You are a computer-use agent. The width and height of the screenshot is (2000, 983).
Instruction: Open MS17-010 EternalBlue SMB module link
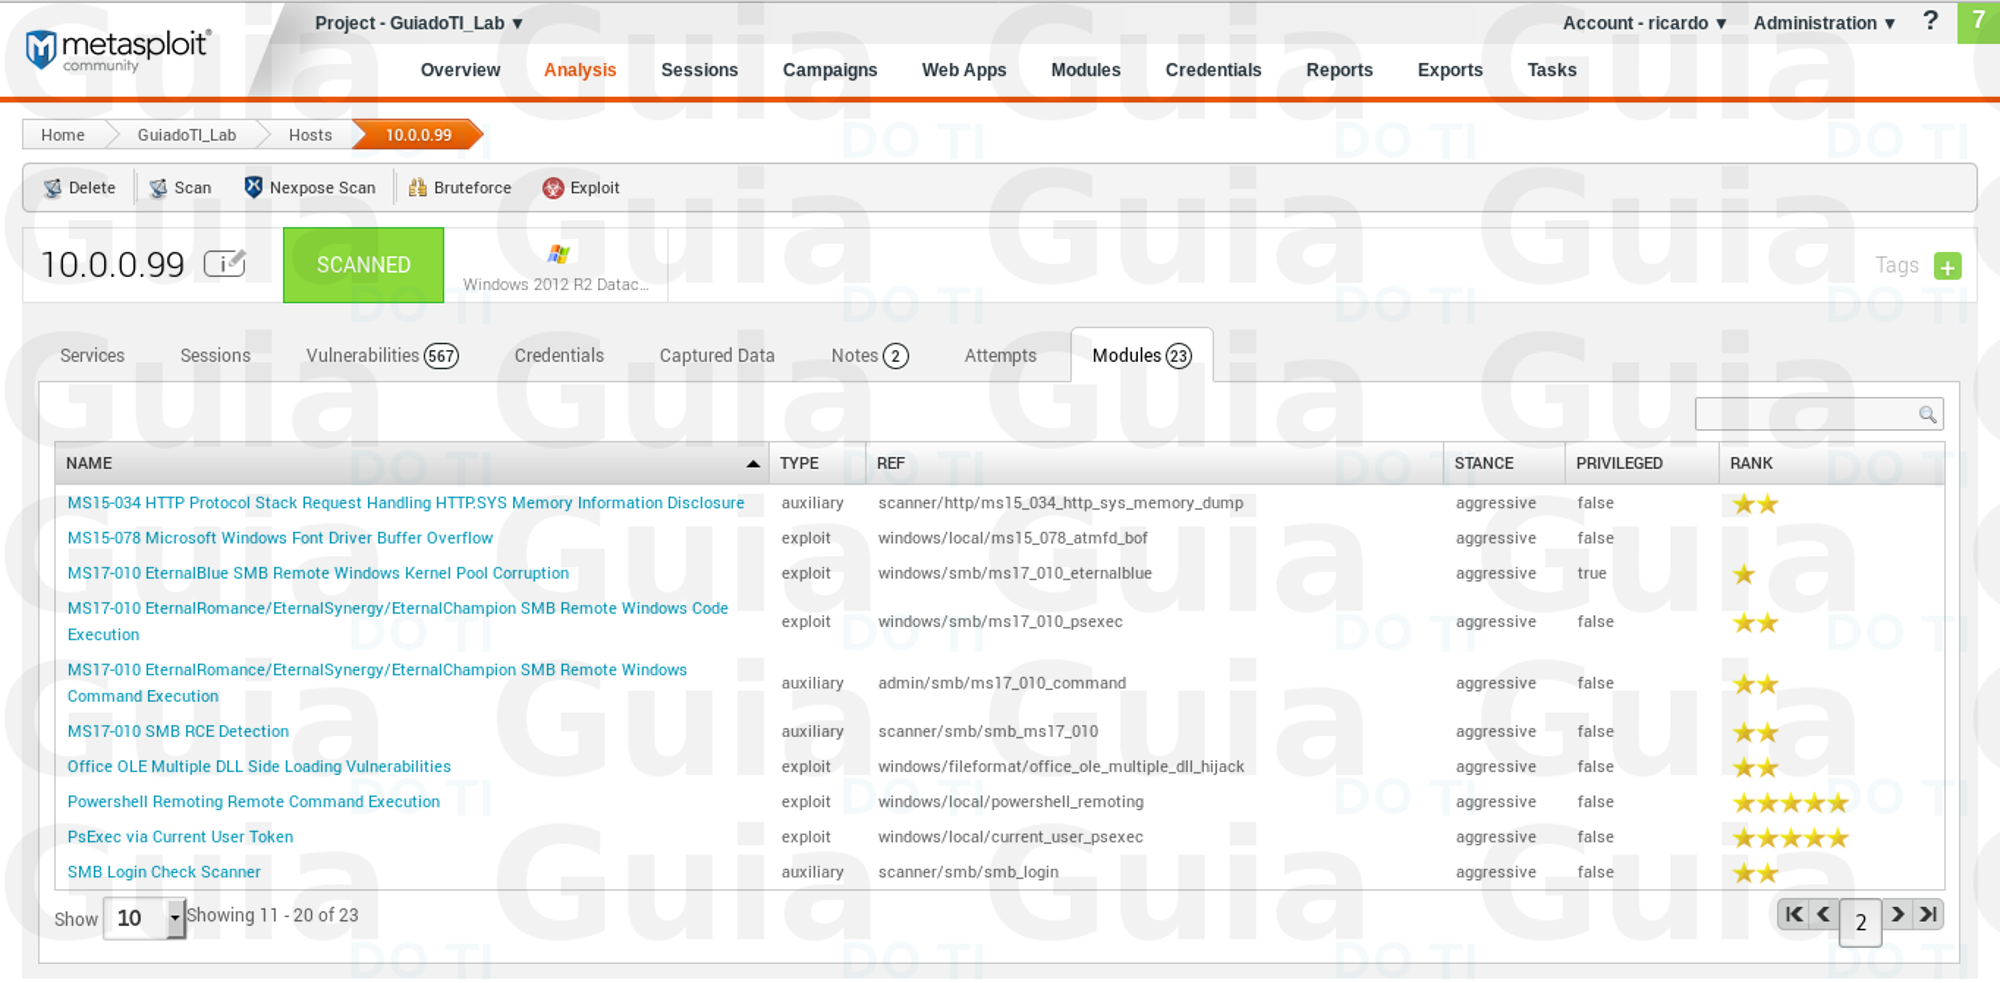318,573
